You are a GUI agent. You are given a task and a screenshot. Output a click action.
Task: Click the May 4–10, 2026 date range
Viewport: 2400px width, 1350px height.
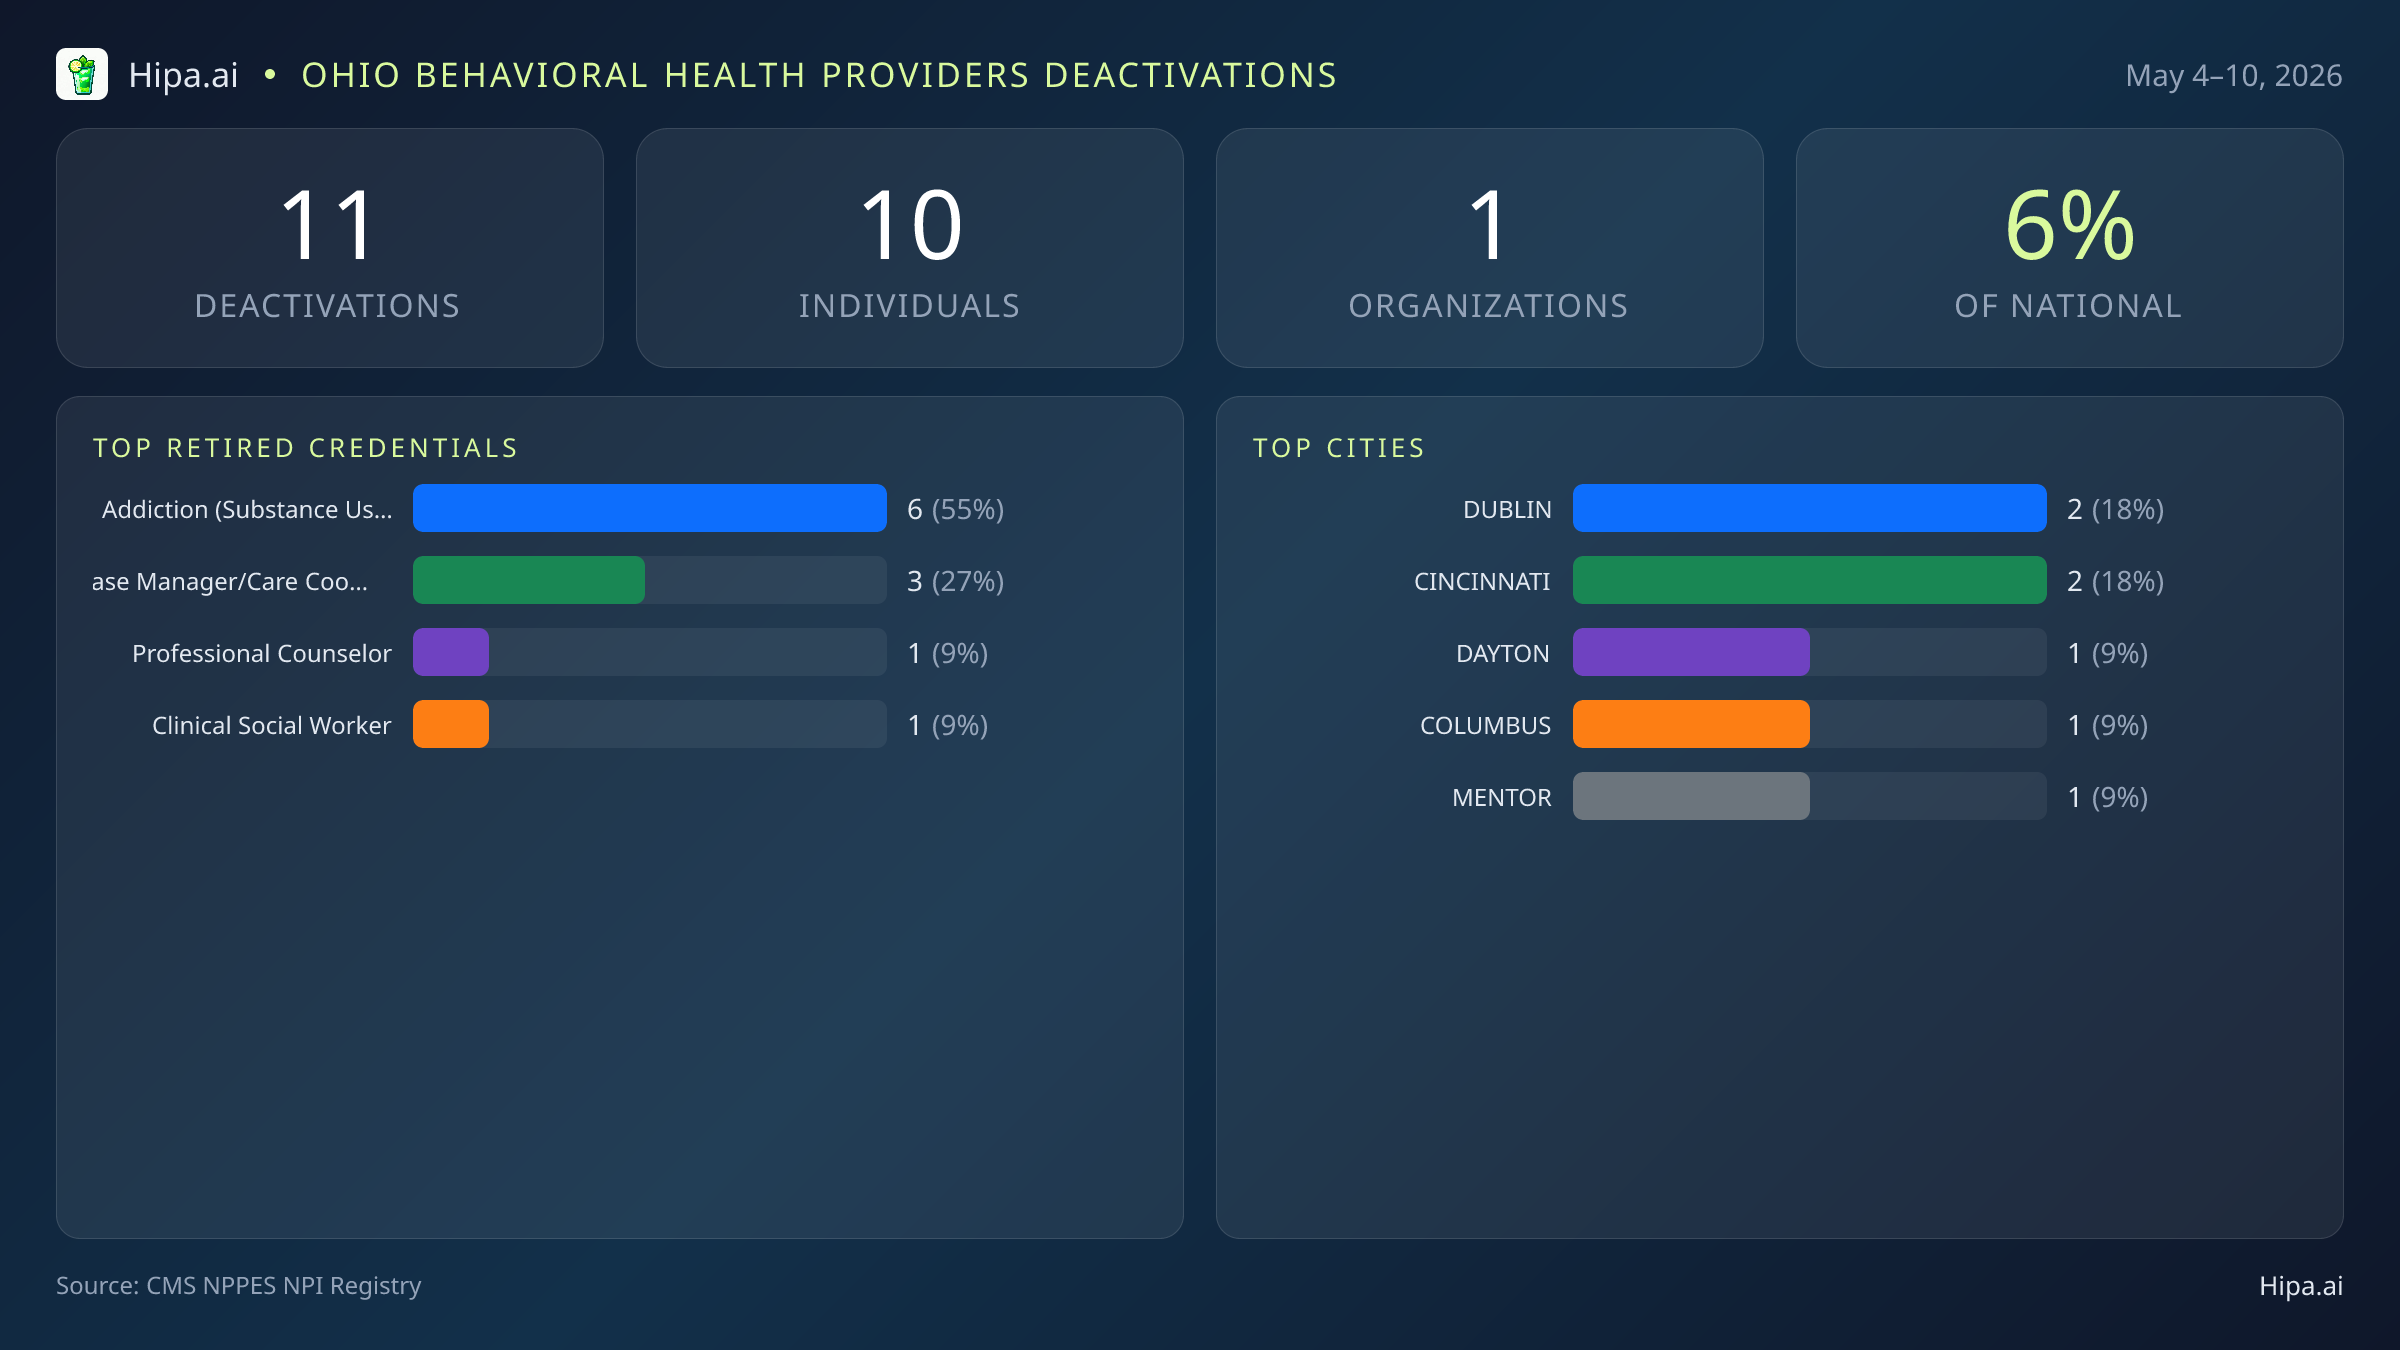[x=2233, y=76]
